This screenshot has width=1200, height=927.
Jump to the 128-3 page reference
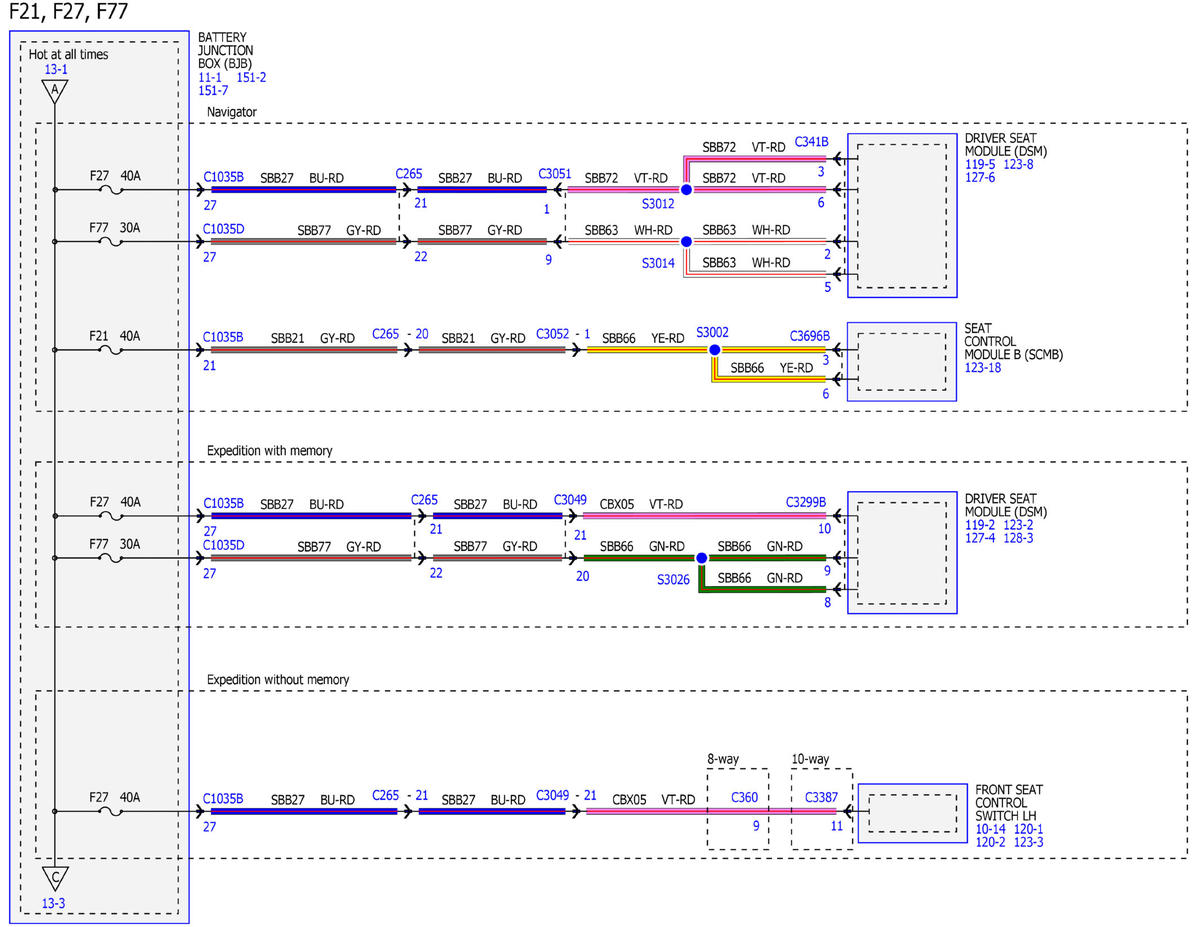point(1019,538)
